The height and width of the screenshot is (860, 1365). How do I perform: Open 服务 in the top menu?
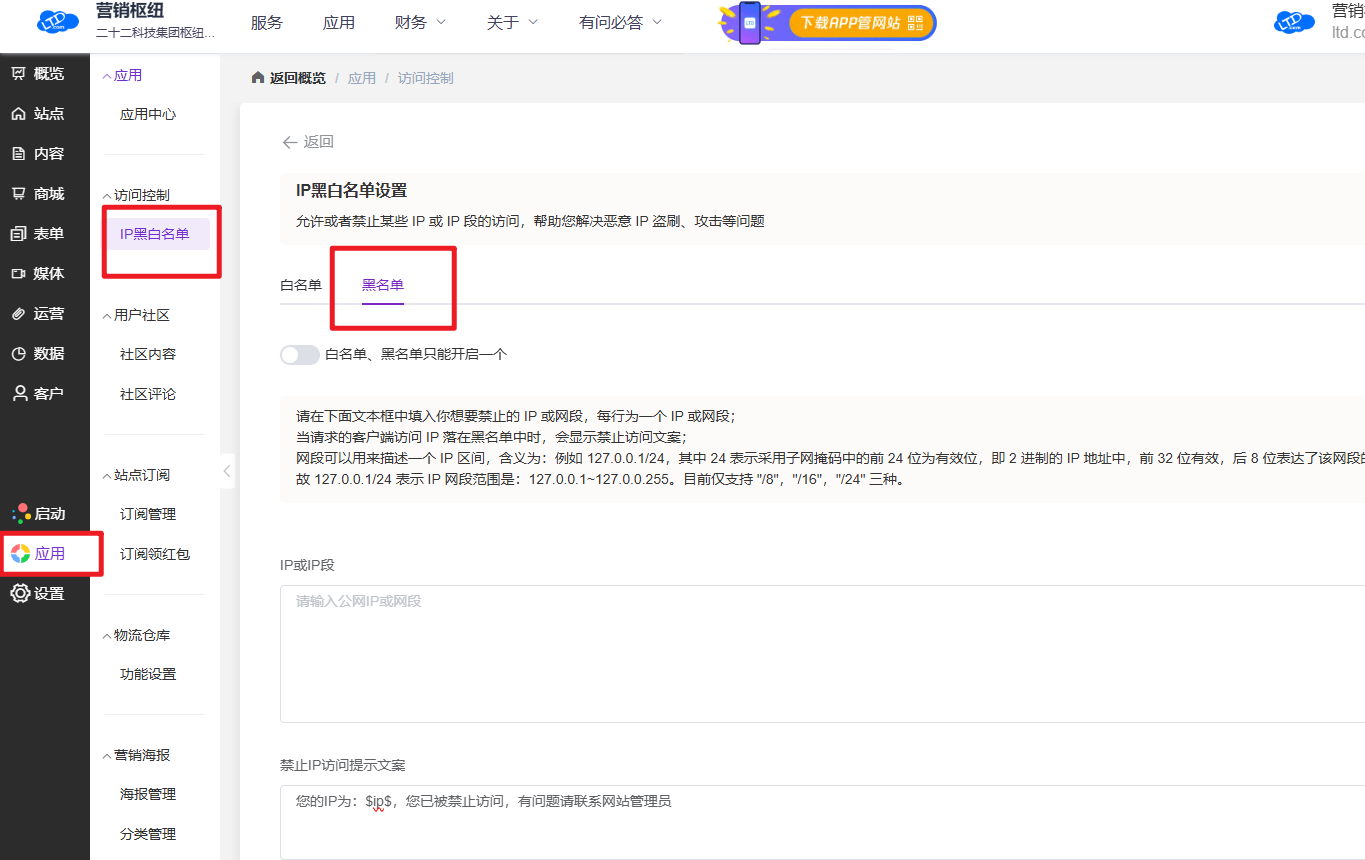point(267,22)
